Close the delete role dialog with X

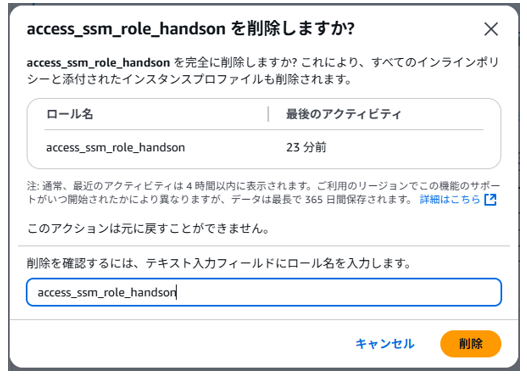click(x=491, y=29)
